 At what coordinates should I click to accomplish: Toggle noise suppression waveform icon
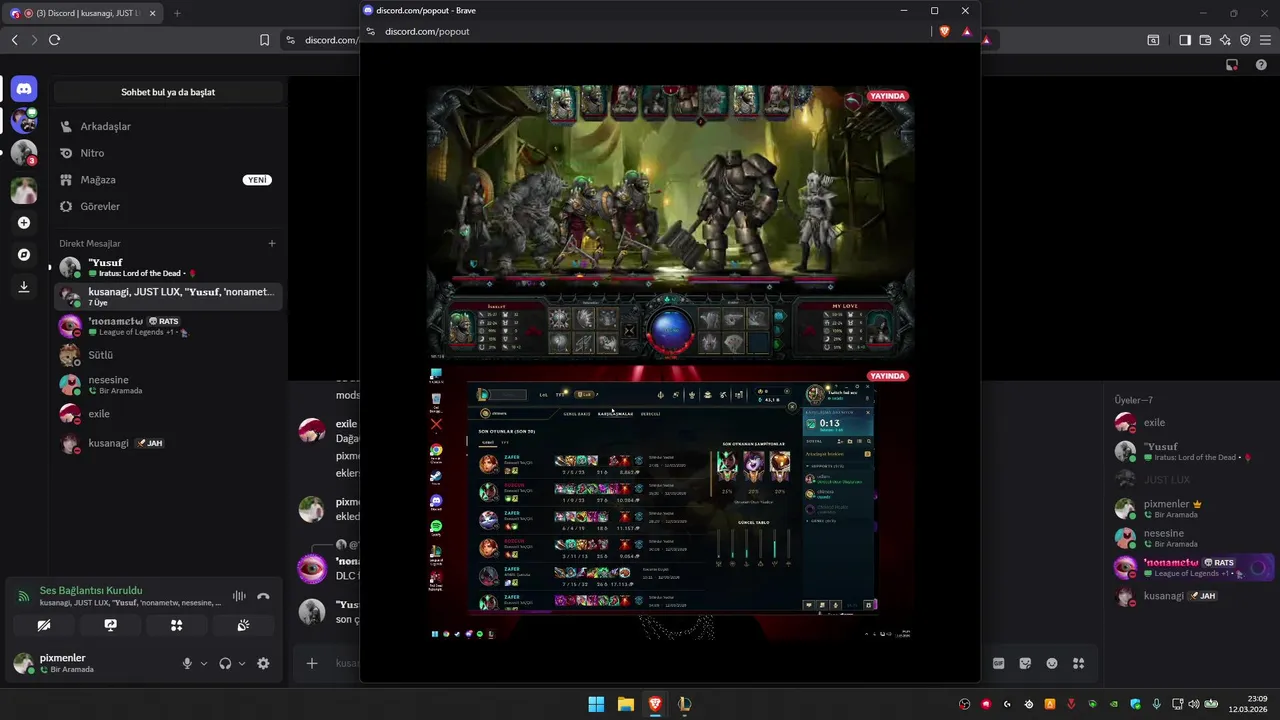(239, 596)
